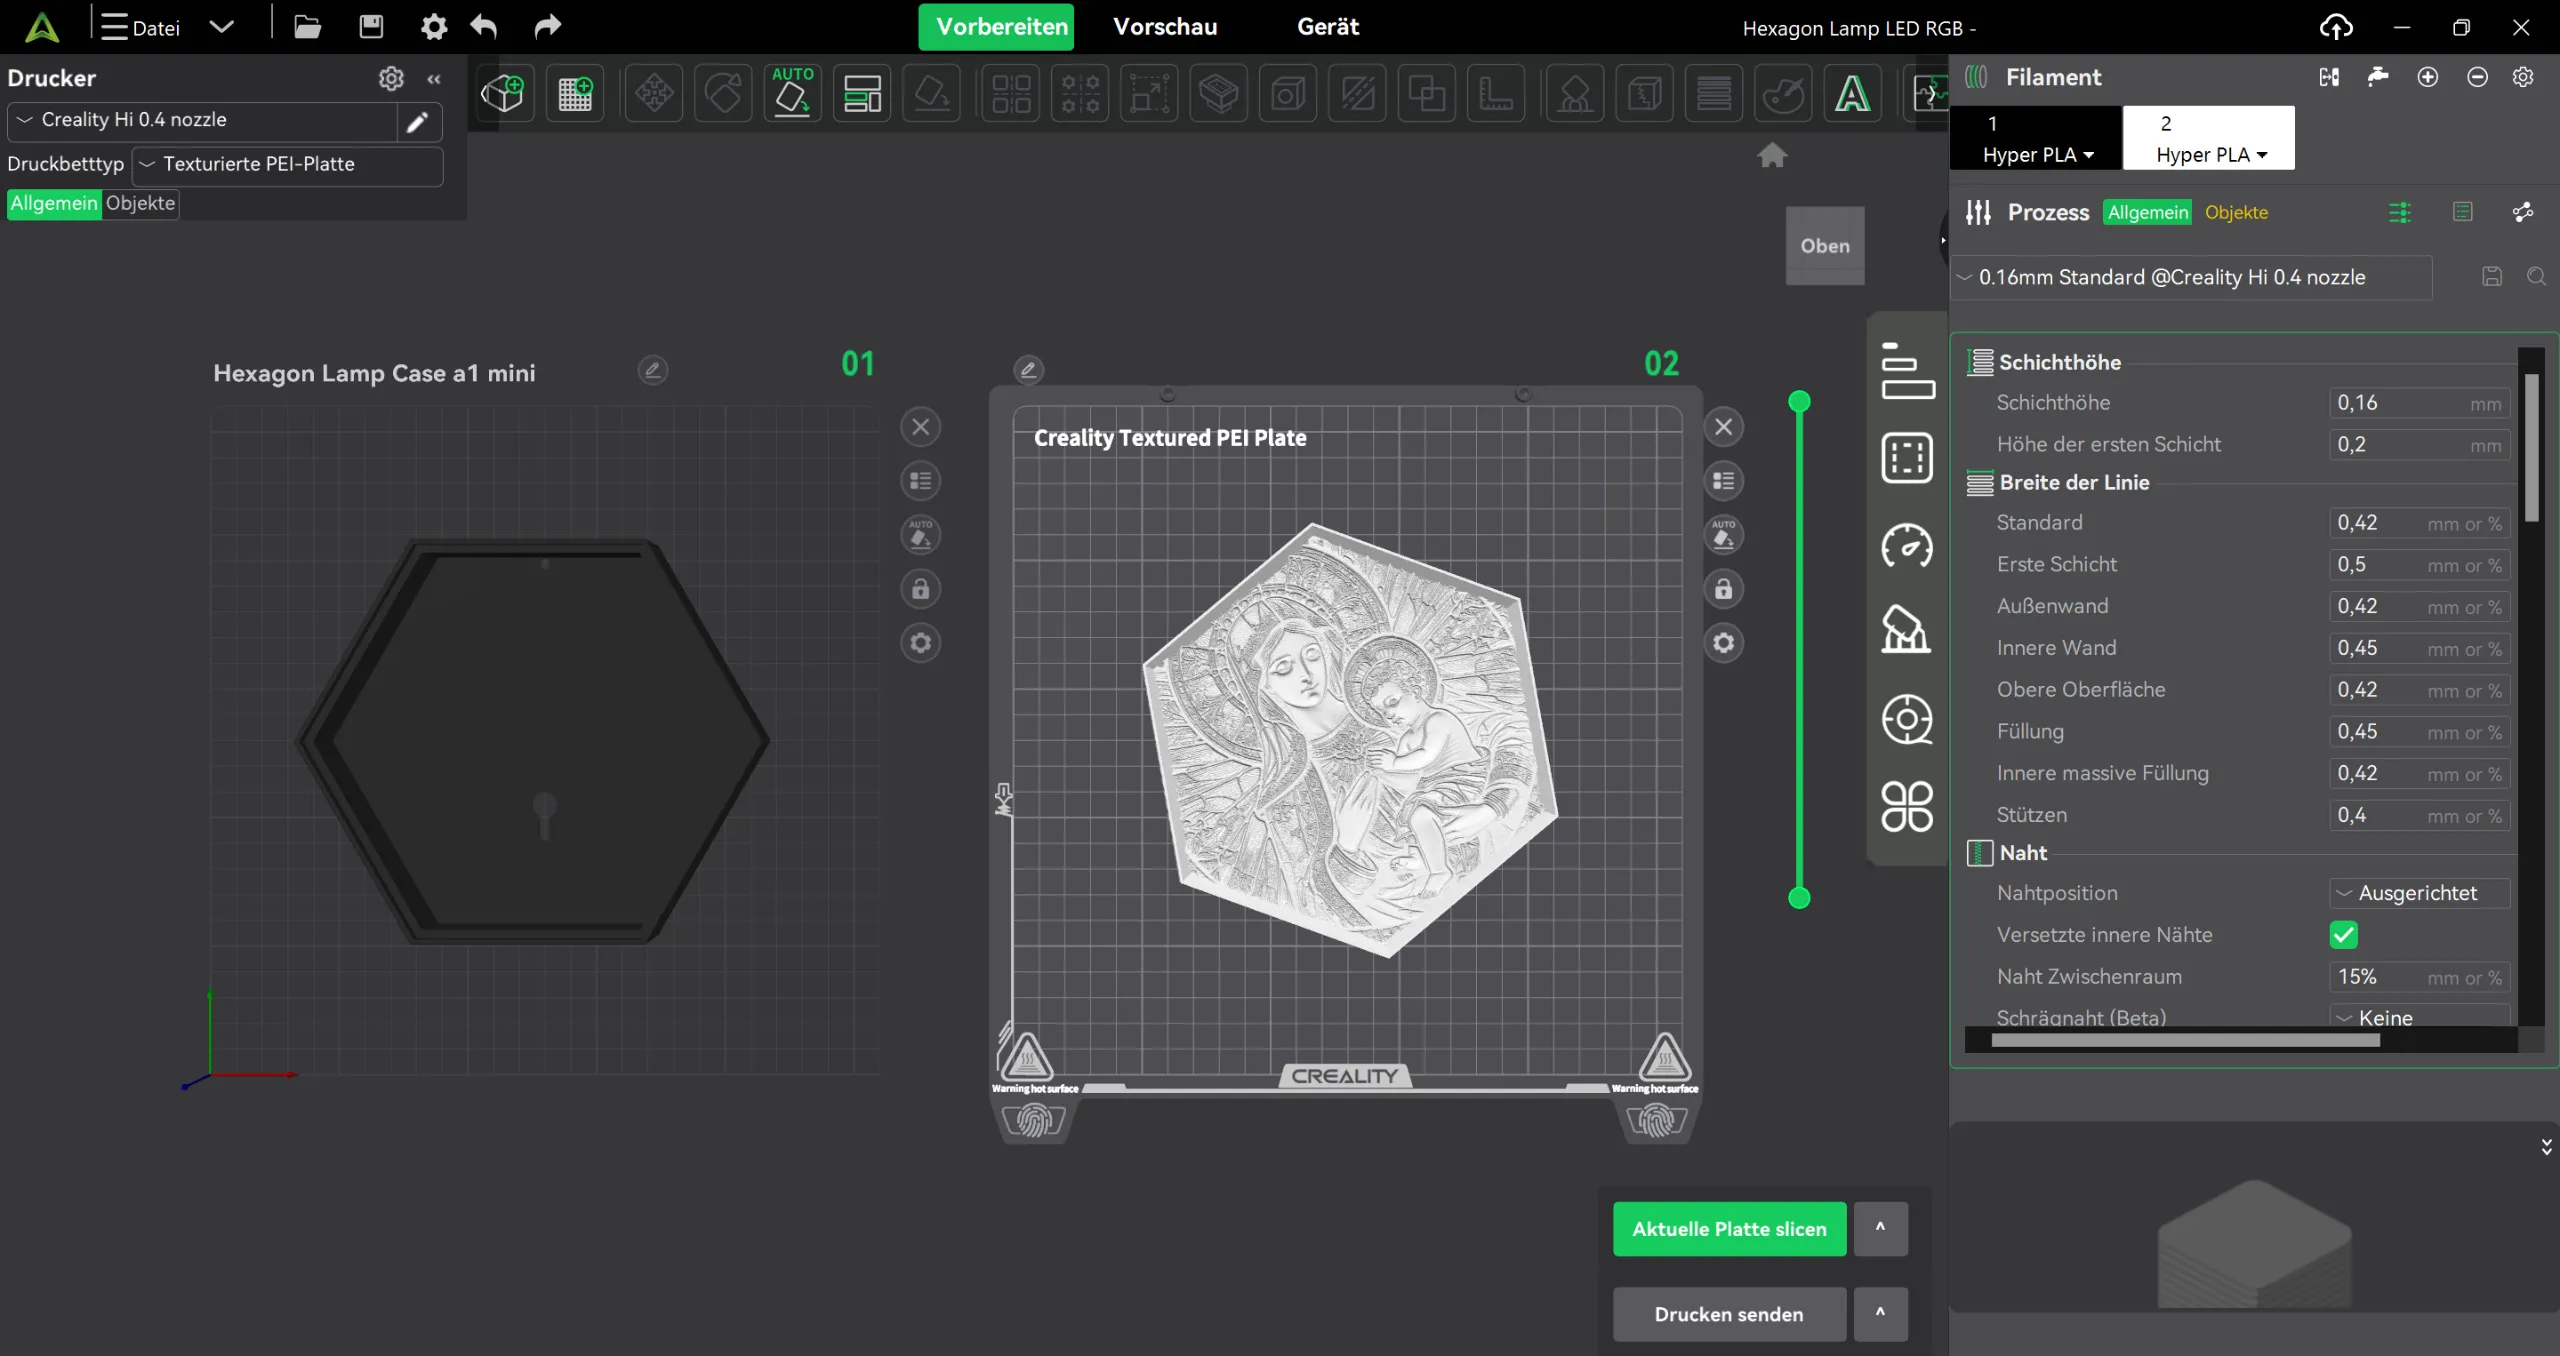Screen dimensions: 2560x1356
Task: Click the share icon in Prozess header
Action: [2523, 212]
